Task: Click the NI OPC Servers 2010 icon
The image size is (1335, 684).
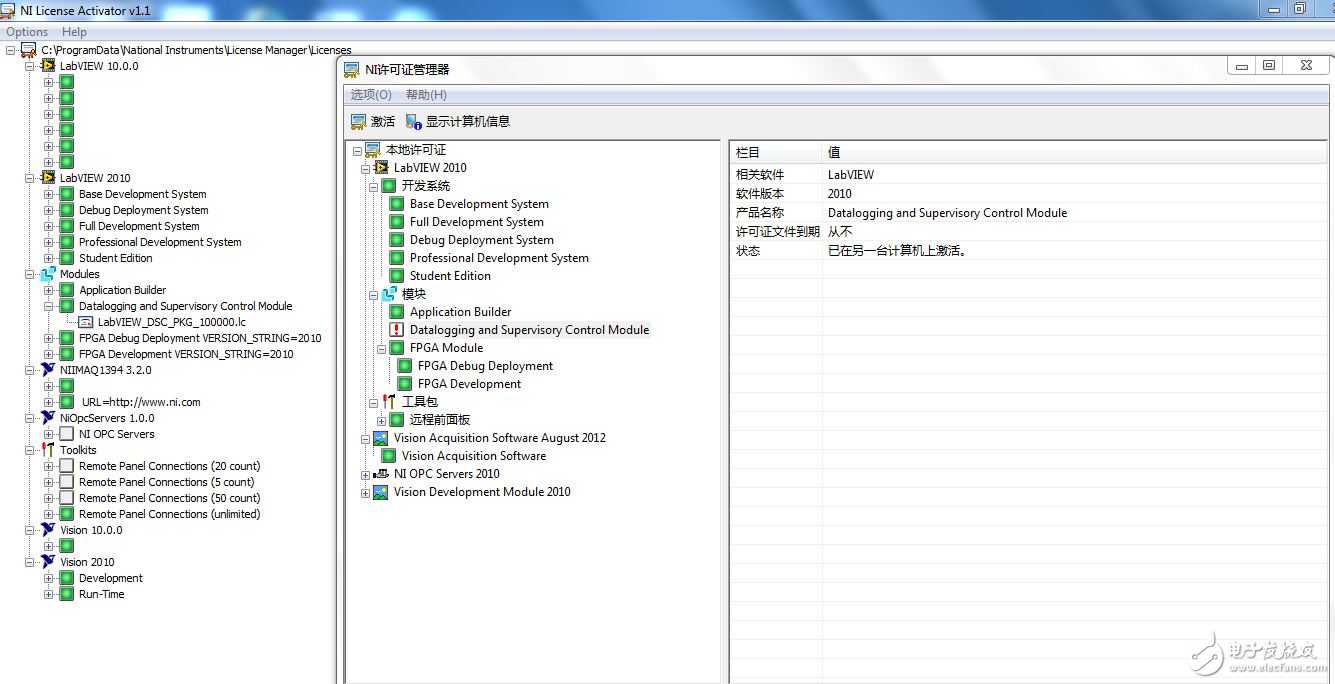Action: pyautogui.click(x=381, y=474)
